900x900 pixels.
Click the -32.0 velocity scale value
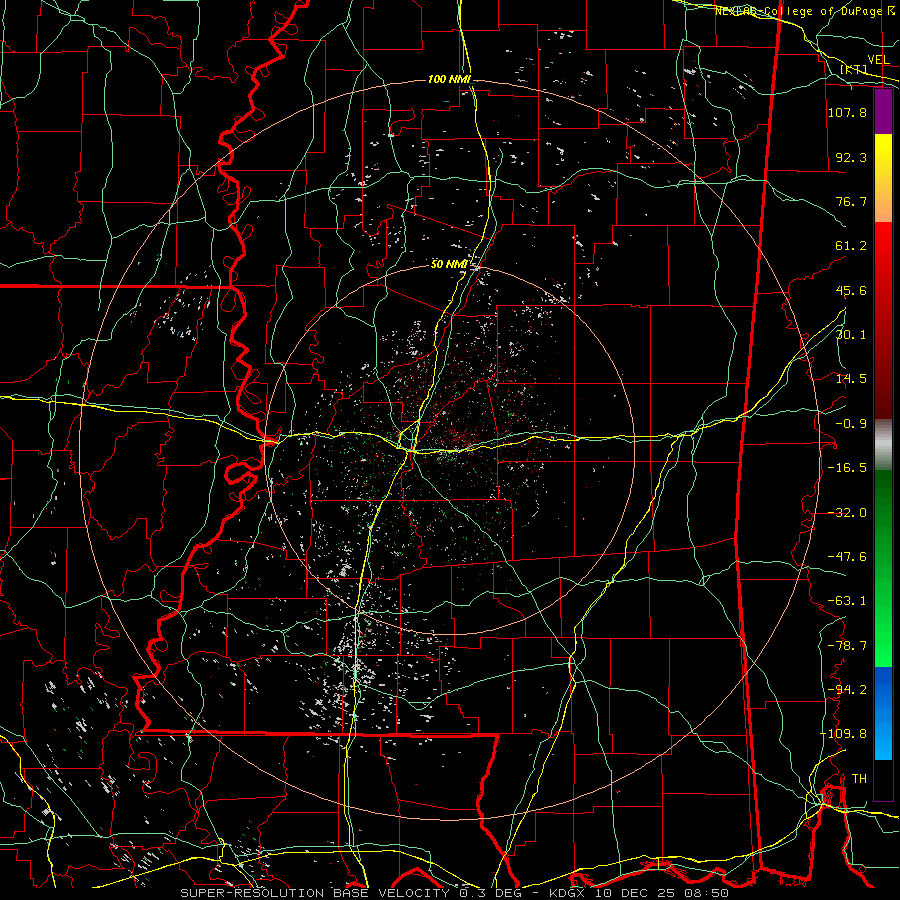click(x=847, y=513)
